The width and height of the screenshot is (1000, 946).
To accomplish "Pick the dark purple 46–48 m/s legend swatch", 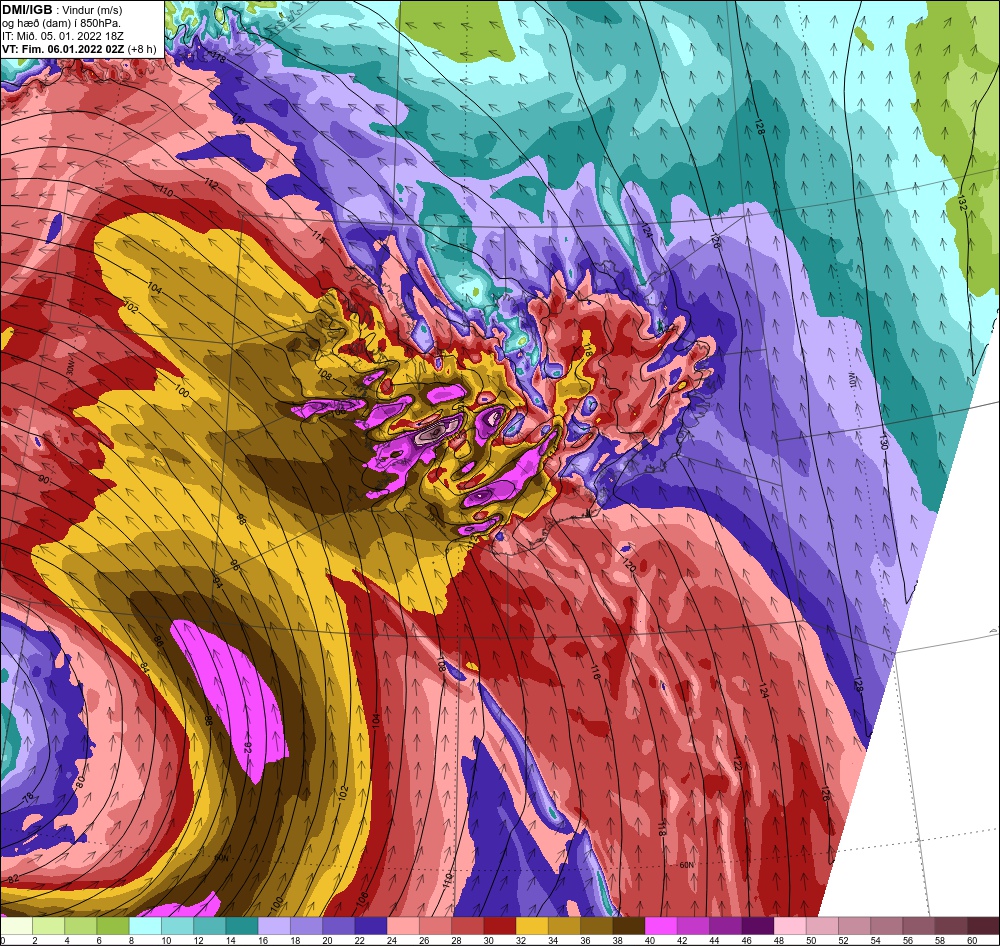I will [x=758, y=926].
